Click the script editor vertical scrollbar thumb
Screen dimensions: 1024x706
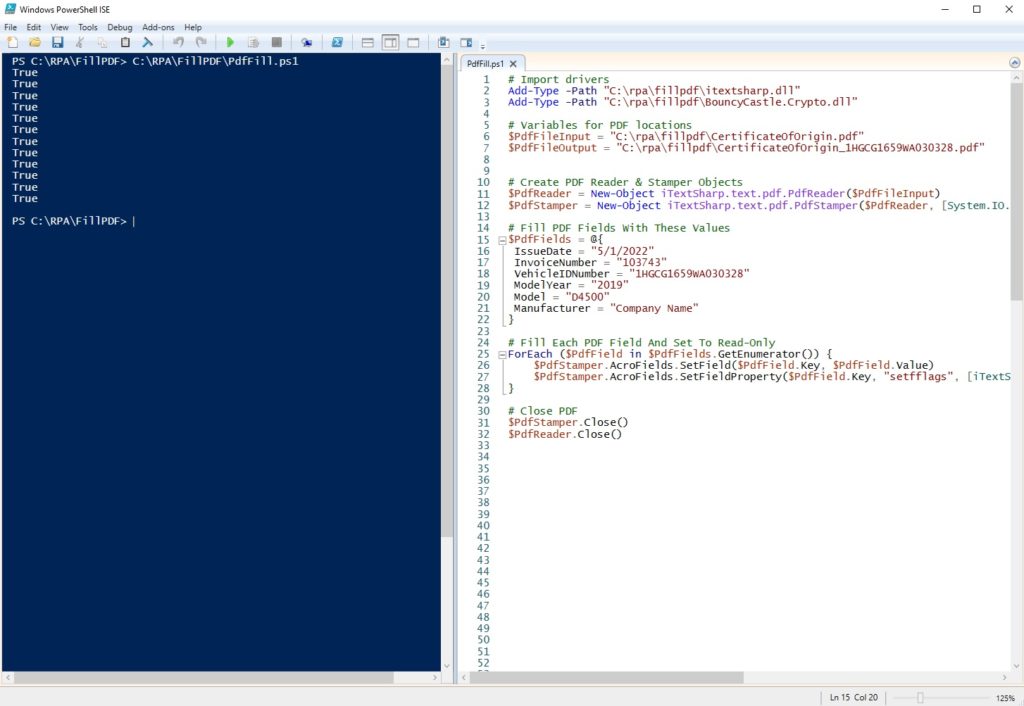tap(1017, 193)
